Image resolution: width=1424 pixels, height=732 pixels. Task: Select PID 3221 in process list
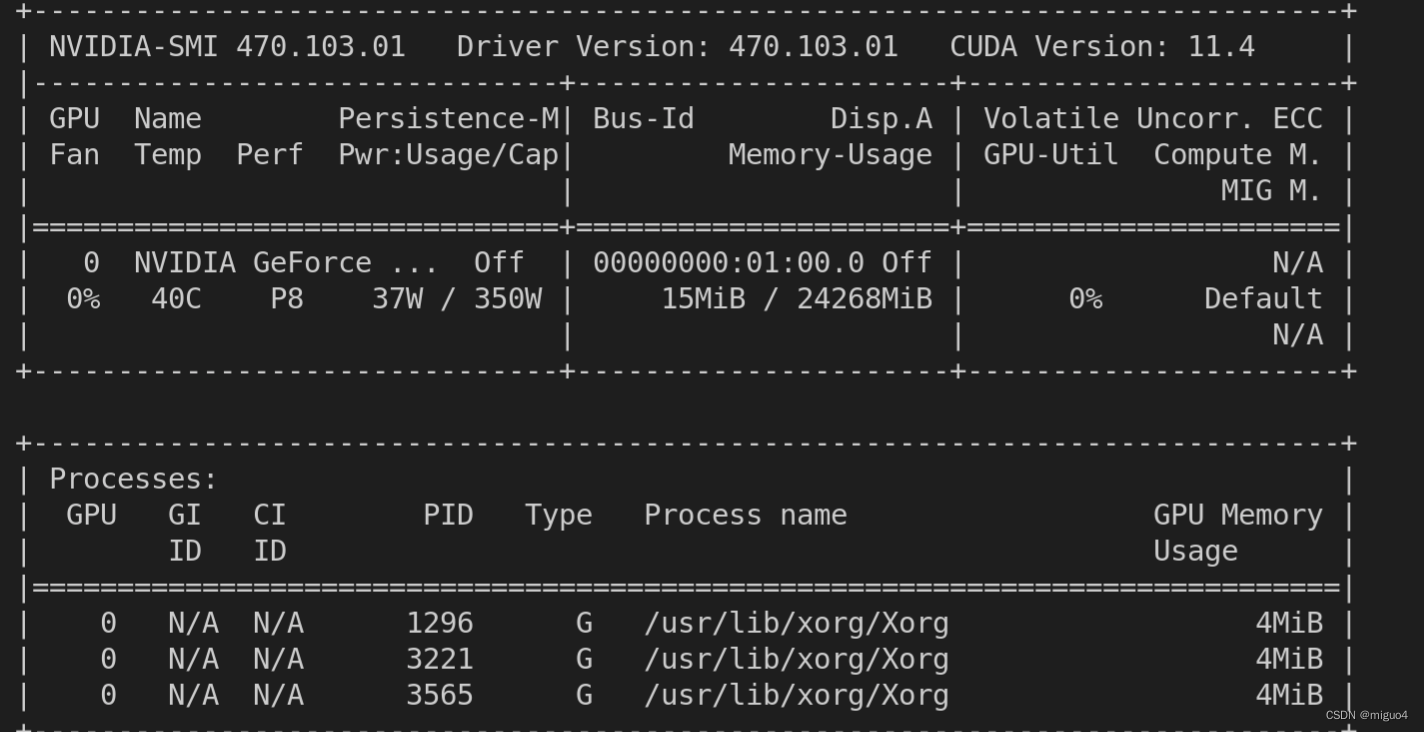tap(440, 659)
